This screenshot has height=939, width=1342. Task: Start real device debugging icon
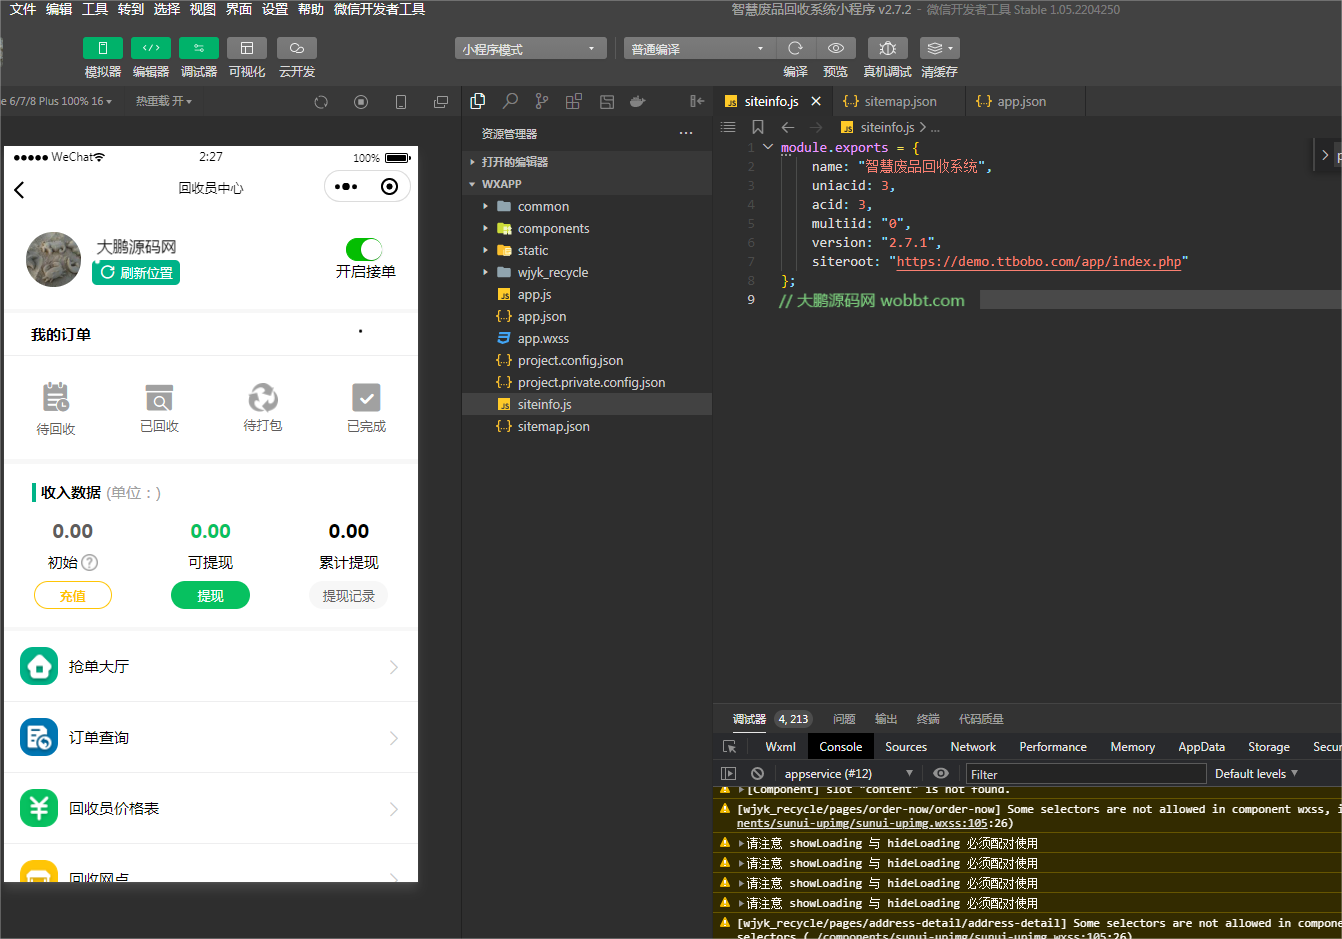[887, 48]
